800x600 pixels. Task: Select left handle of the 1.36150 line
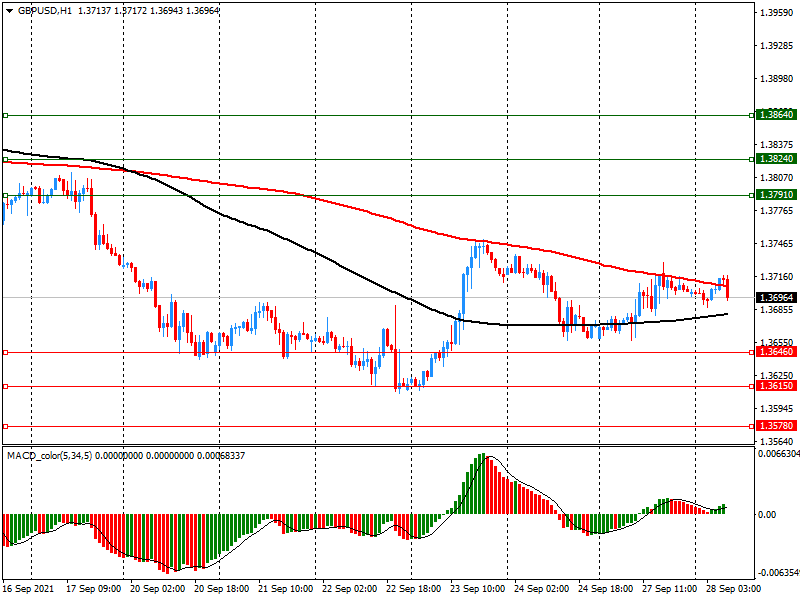(6, 387)
